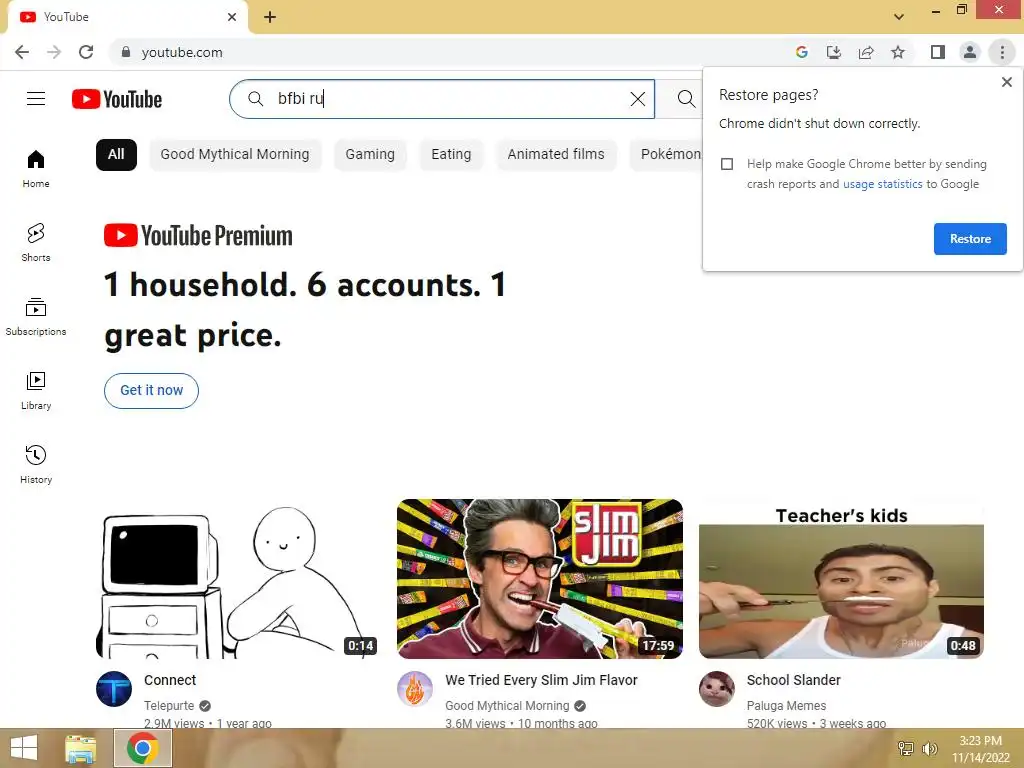
Task: Open Library in the sidebar
Action: [x=36, y=391]
